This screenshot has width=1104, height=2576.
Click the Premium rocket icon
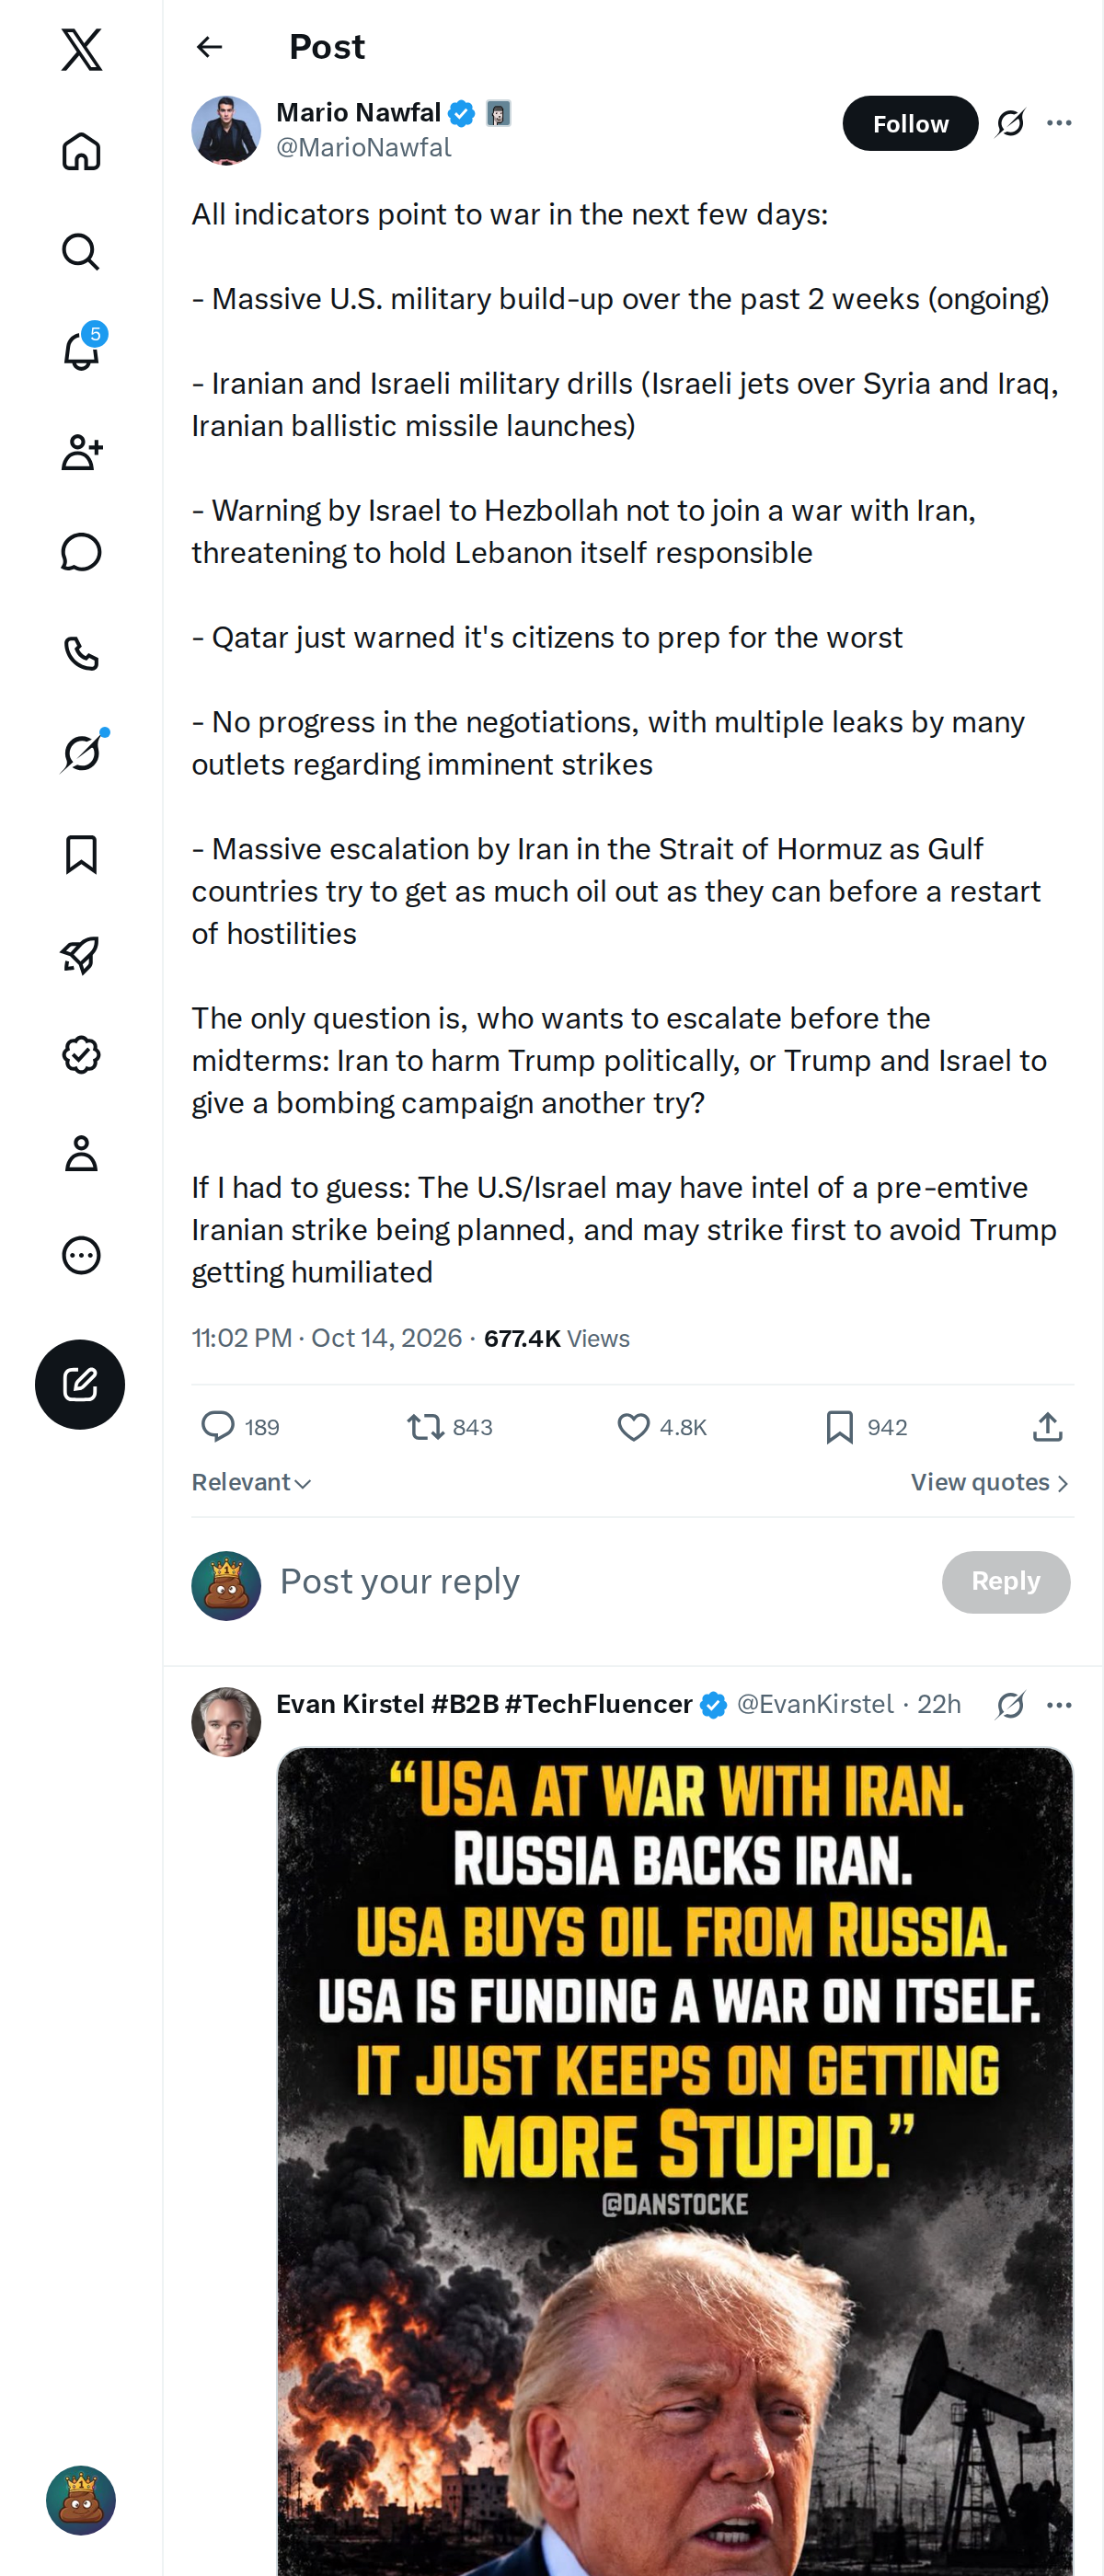click(81, 955)
